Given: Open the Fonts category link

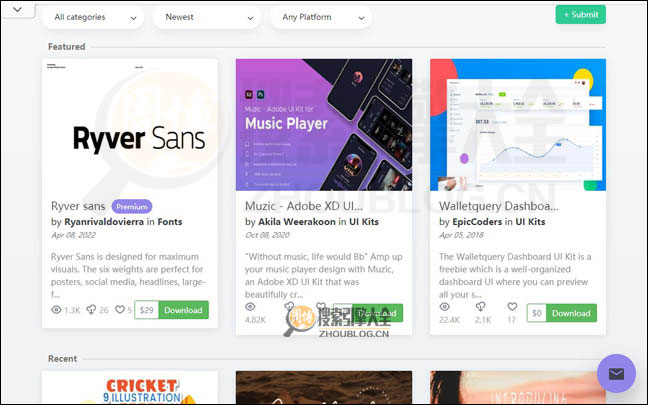Looking at the screenshot, I should [170, 222].
